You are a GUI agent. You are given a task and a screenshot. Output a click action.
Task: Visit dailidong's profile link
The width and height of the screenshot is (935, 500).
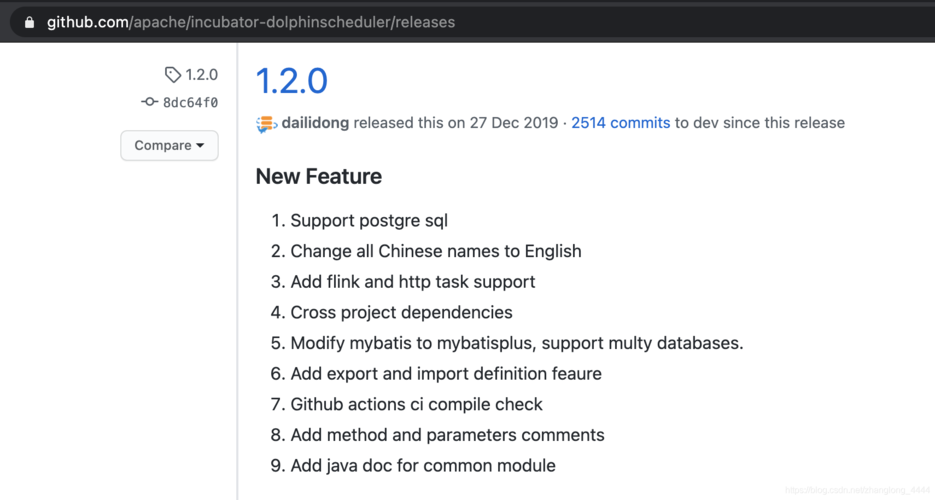coord(315,123)
